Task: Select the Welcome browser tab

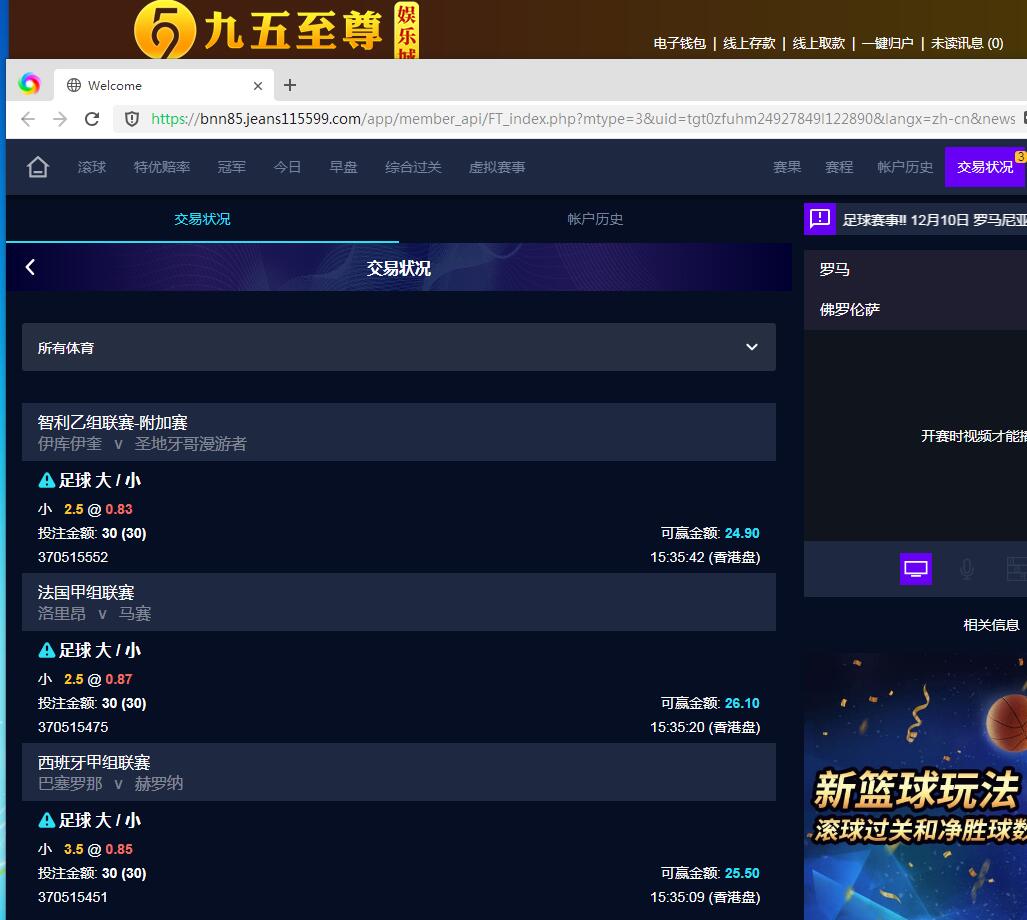Action: (164, 85)
